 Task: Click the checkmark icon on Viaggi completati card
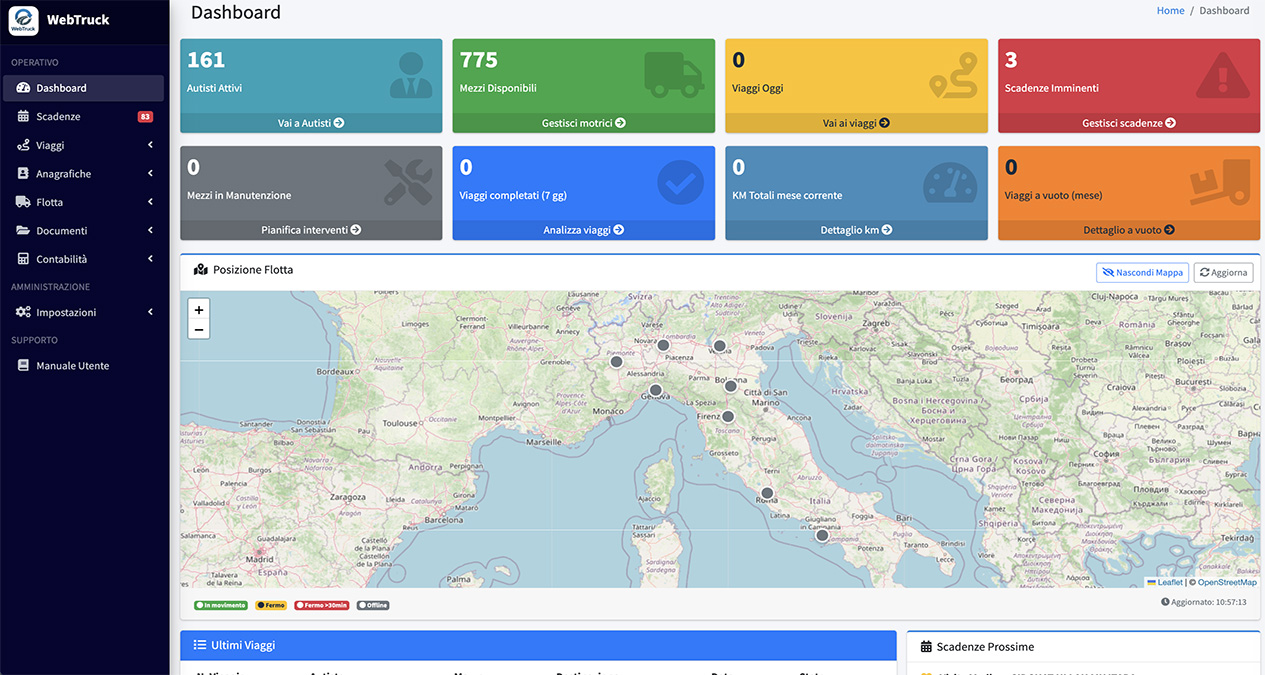point(681,183)
